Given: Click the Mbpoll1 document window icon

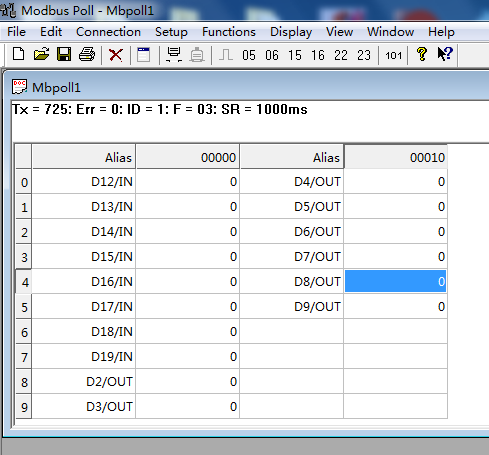Looking at the screenshot, I should (19, 87).
